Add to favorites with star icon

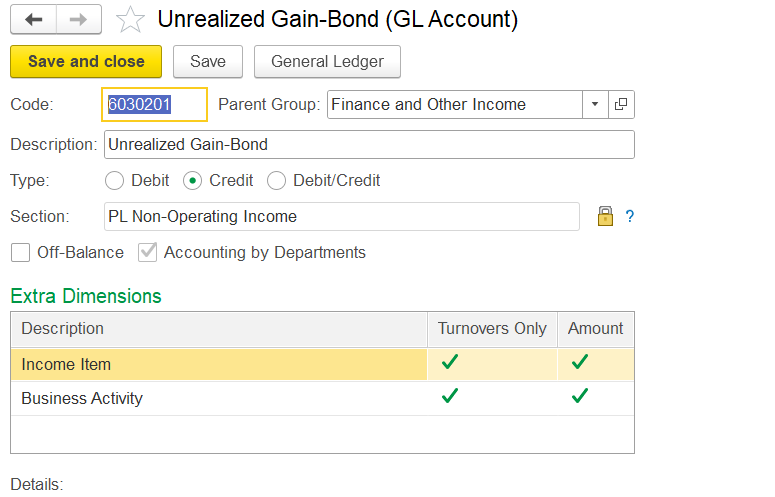(130, 20)
